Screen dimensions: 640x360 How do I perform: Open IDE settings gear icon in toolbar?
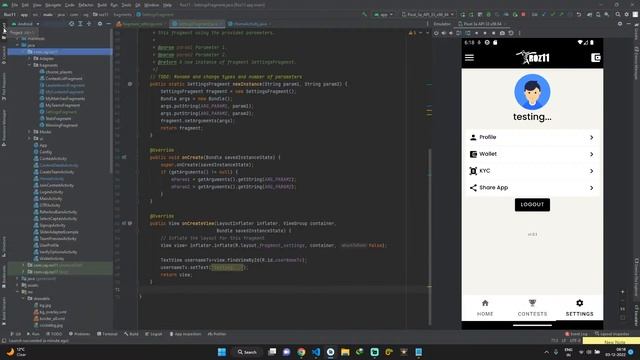[627, 14]
